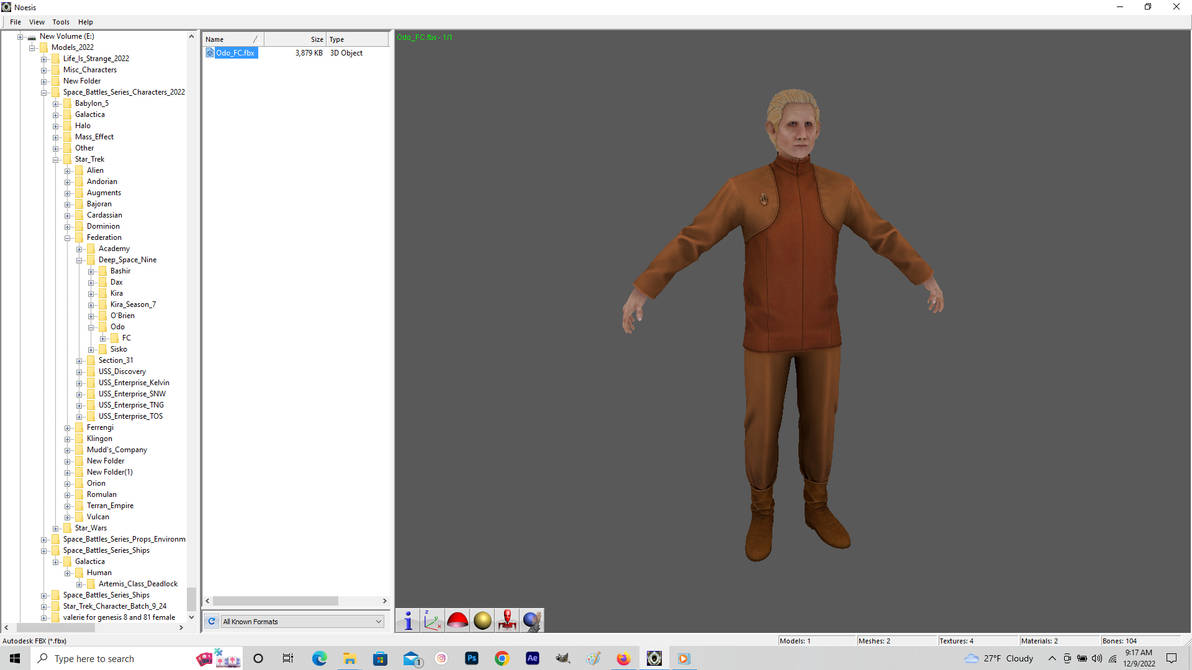The image size is (1192, 670).
Task: Open the All Known Formats dropdown
Action: coord(302,621)
